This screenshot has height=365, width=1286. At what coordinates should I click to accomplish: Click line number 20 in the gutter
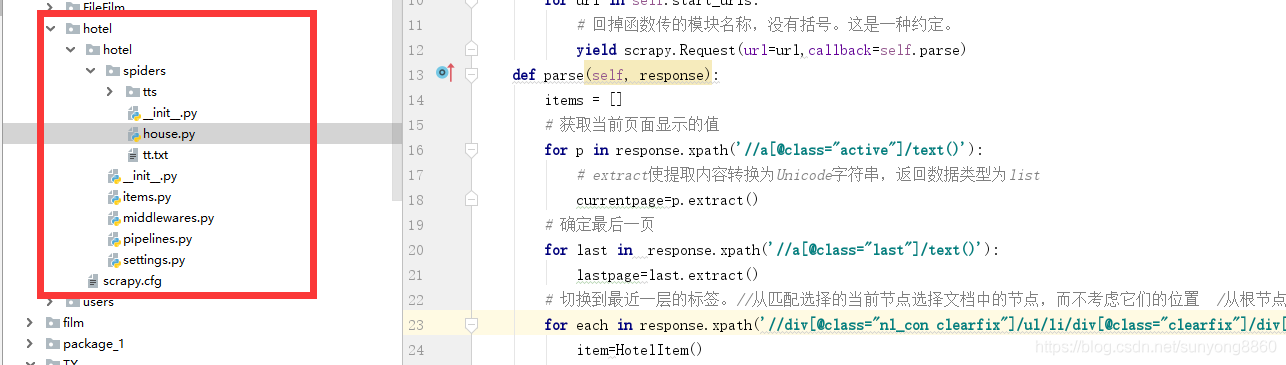[416, 250]
